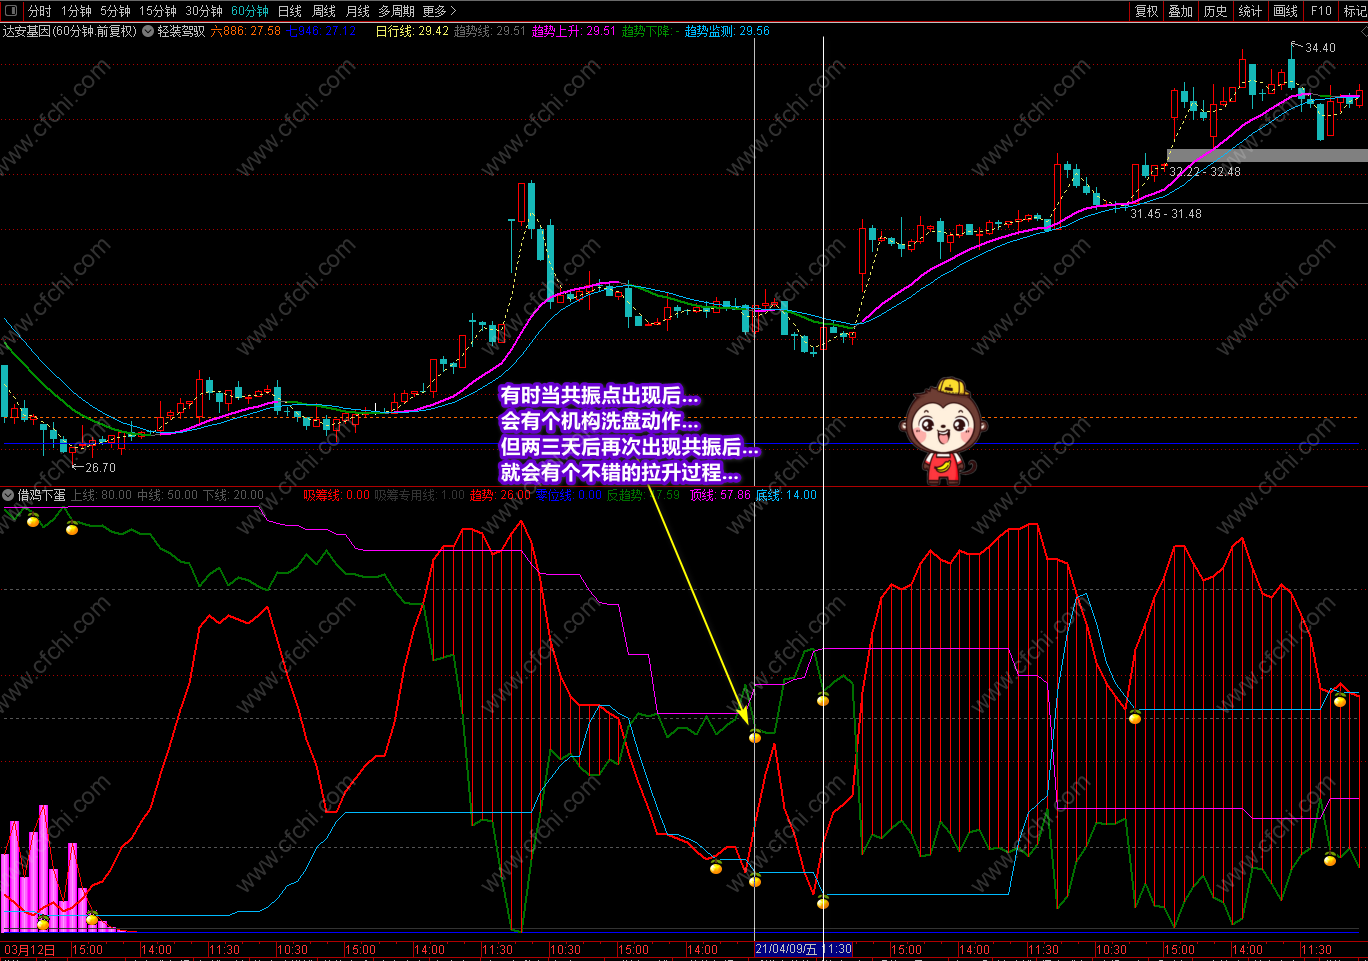Click the 吸筹线: 0.00 label
1368x961 pixels.
(337, 495)
